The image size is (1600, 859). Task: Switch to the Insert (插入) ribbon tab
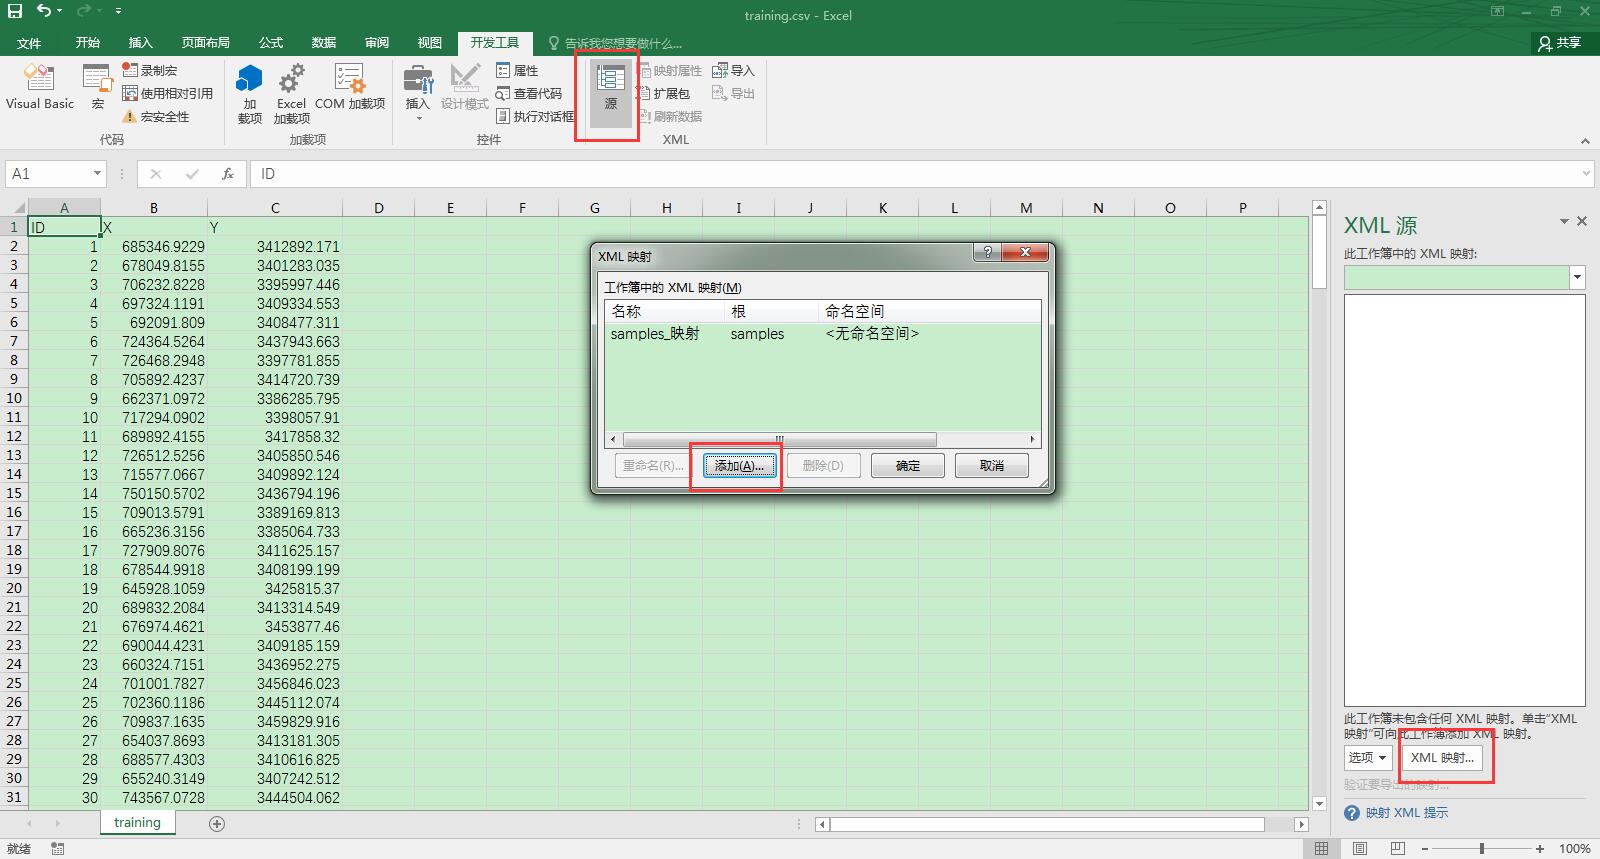pos(141,43)
